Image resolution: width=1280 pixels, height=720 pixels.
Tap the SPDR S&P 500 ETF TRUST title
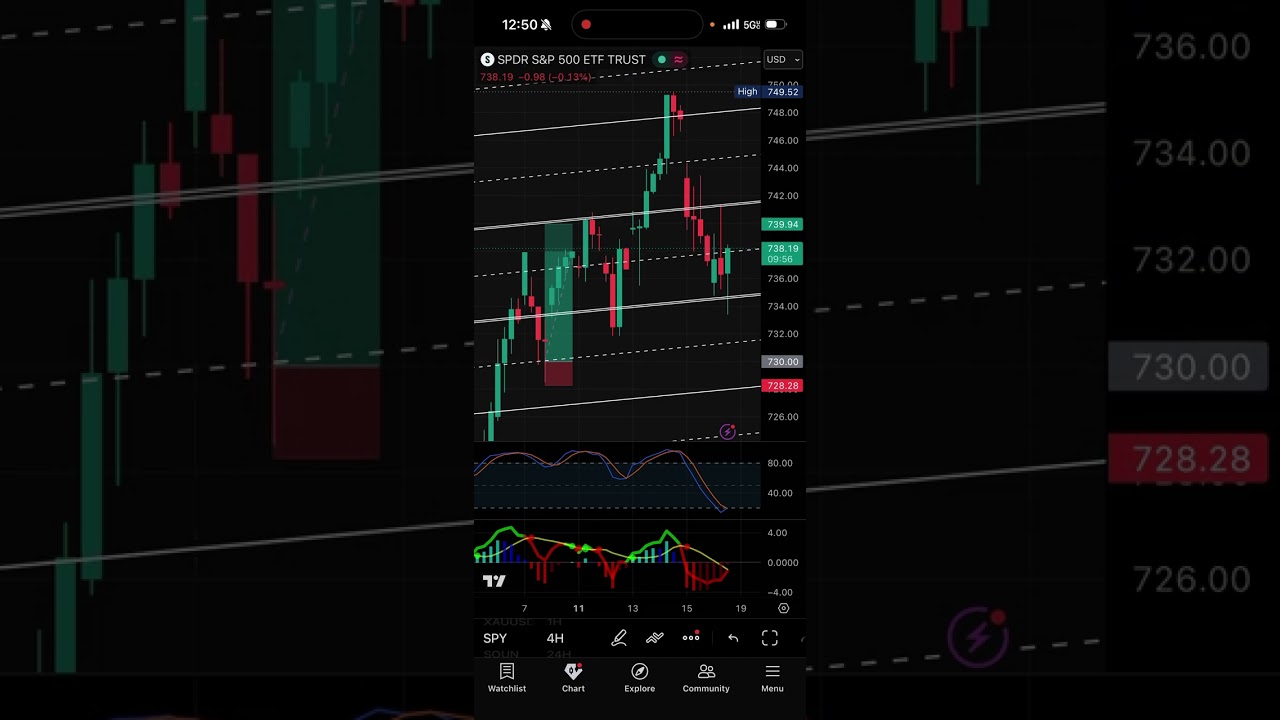point(571,60)
